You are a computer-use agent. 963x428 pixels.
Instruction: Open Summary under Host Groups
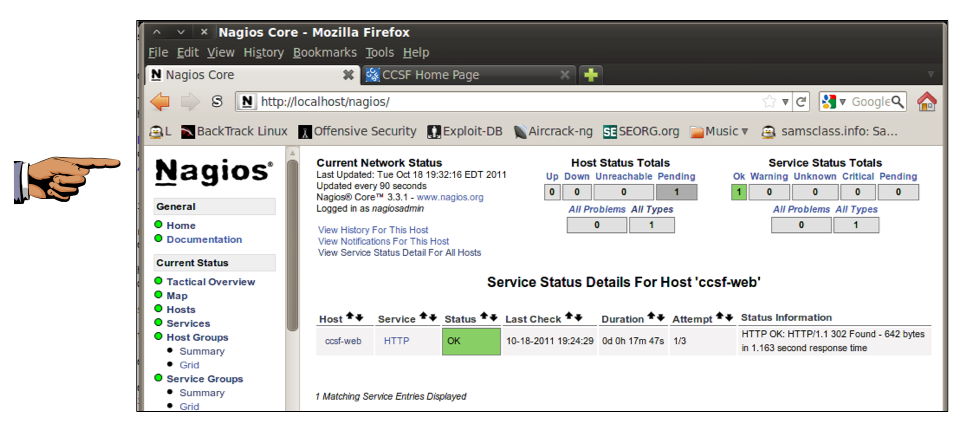click(x=202, y=351)
